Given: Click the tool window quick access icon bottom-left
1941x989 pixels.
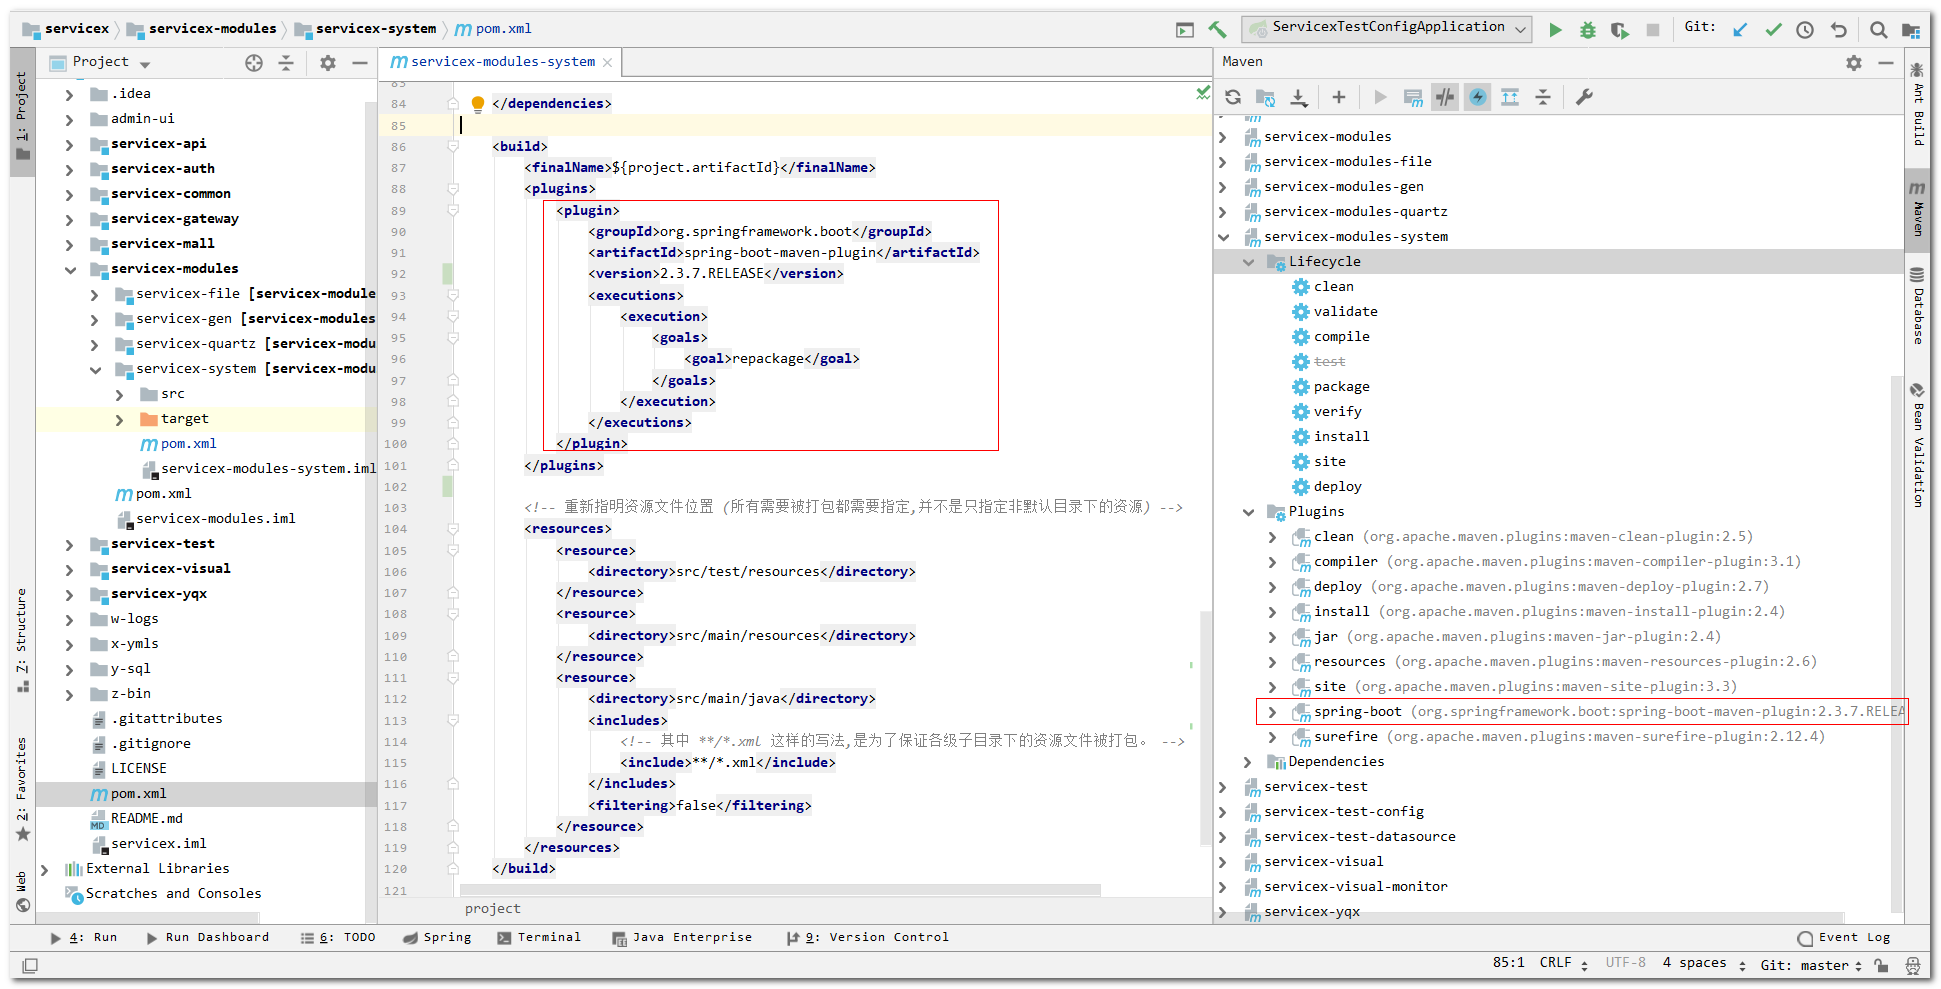Looking at the screenshot, I should pyautogui.click(x=30, y=965).
